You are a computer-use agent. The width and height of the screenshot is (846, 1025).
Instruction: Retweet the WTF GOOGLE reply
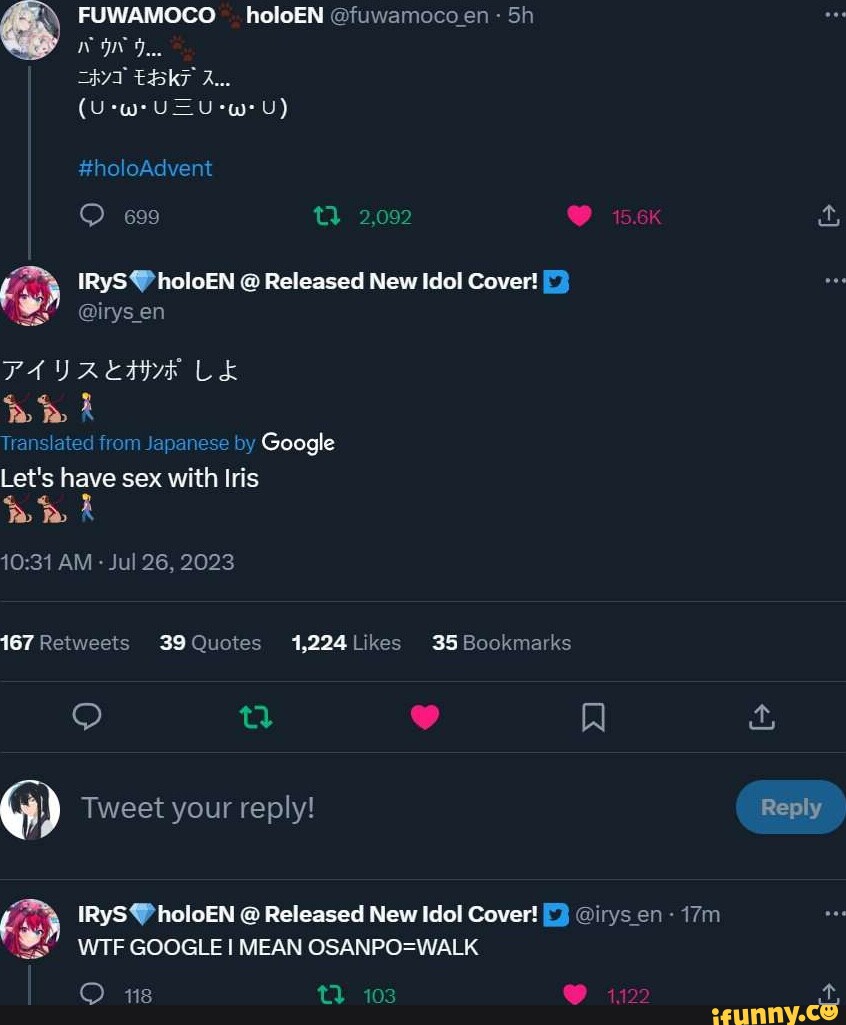[328, 993]
